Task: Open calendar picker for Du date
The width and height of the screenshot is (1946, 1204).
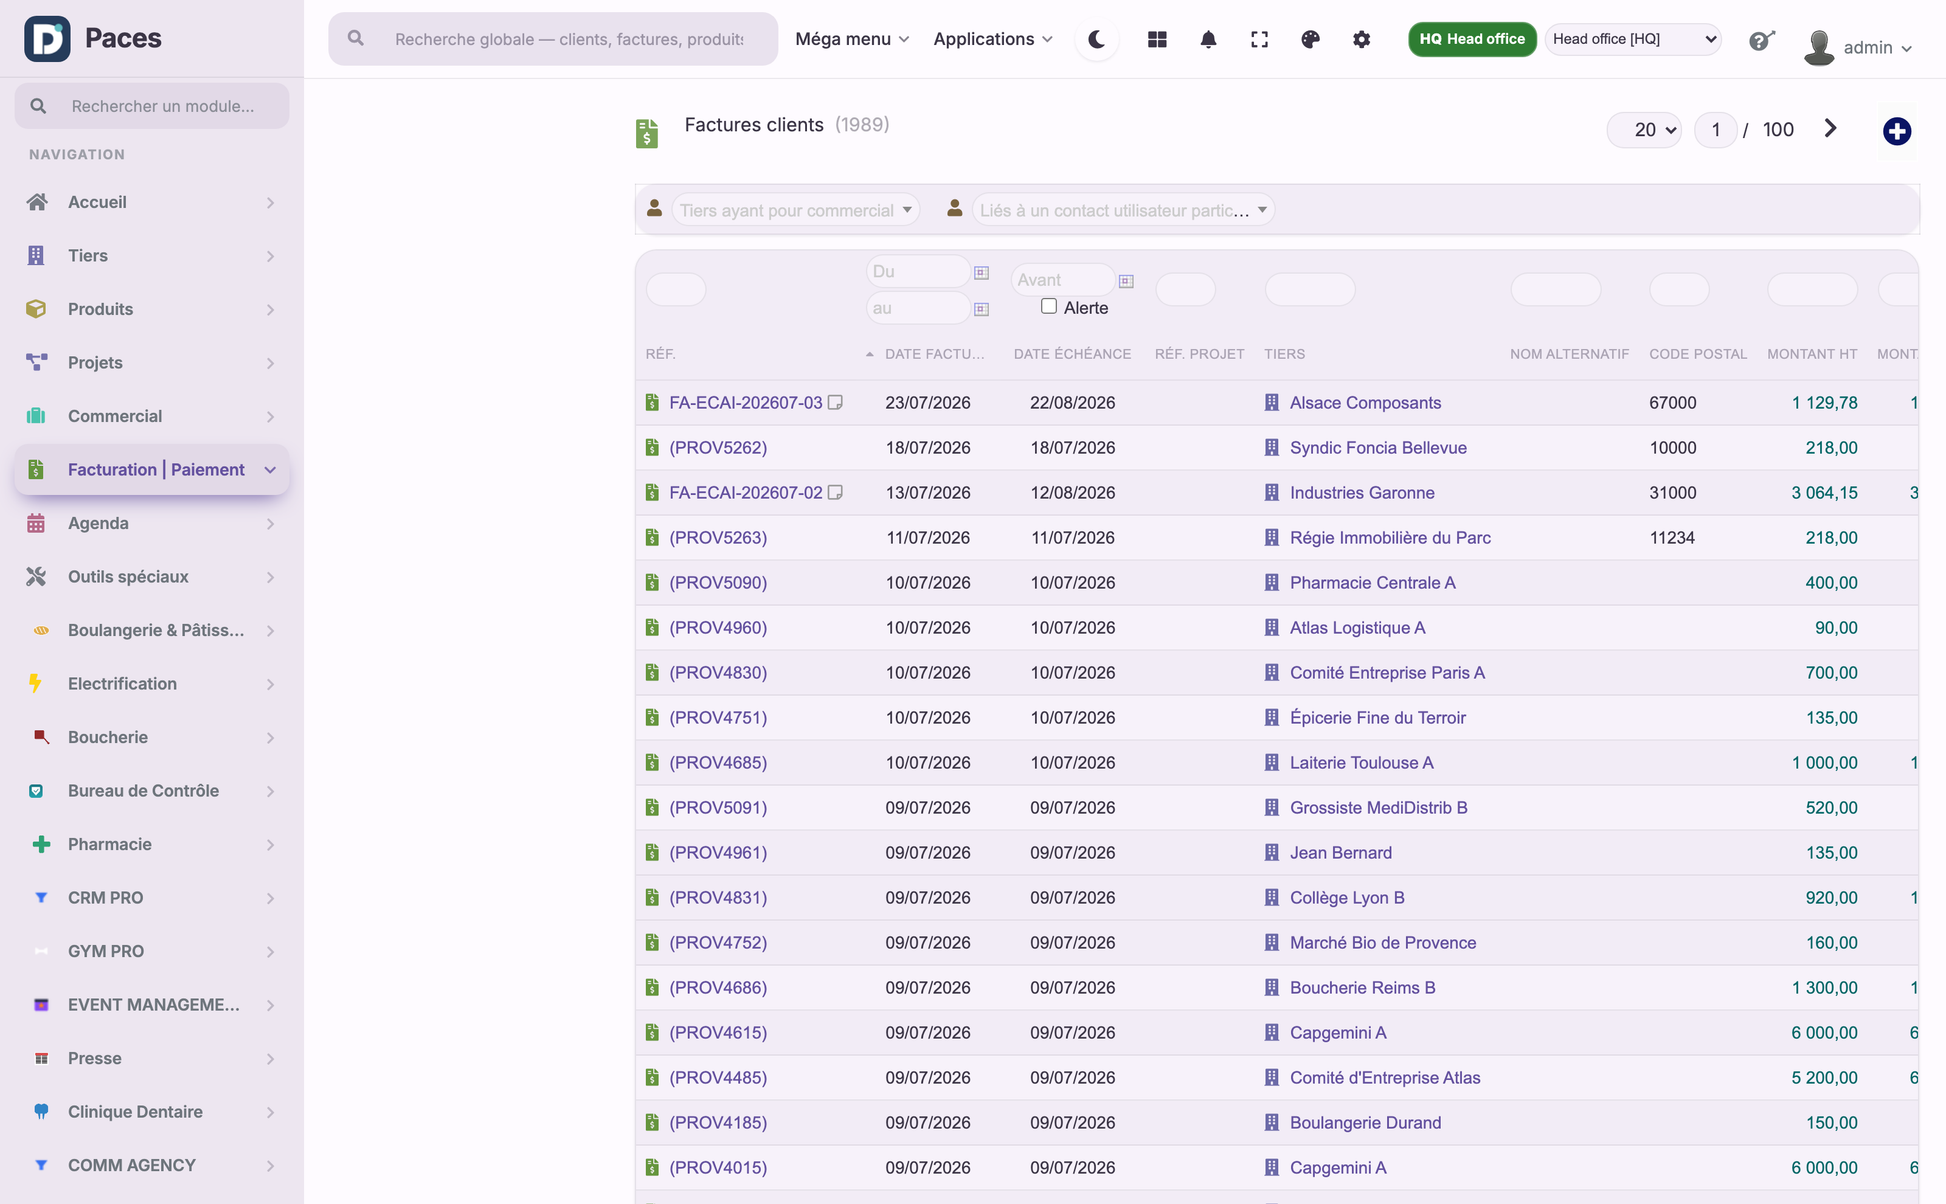Action: pyautogui.click(x=981, y=272)
